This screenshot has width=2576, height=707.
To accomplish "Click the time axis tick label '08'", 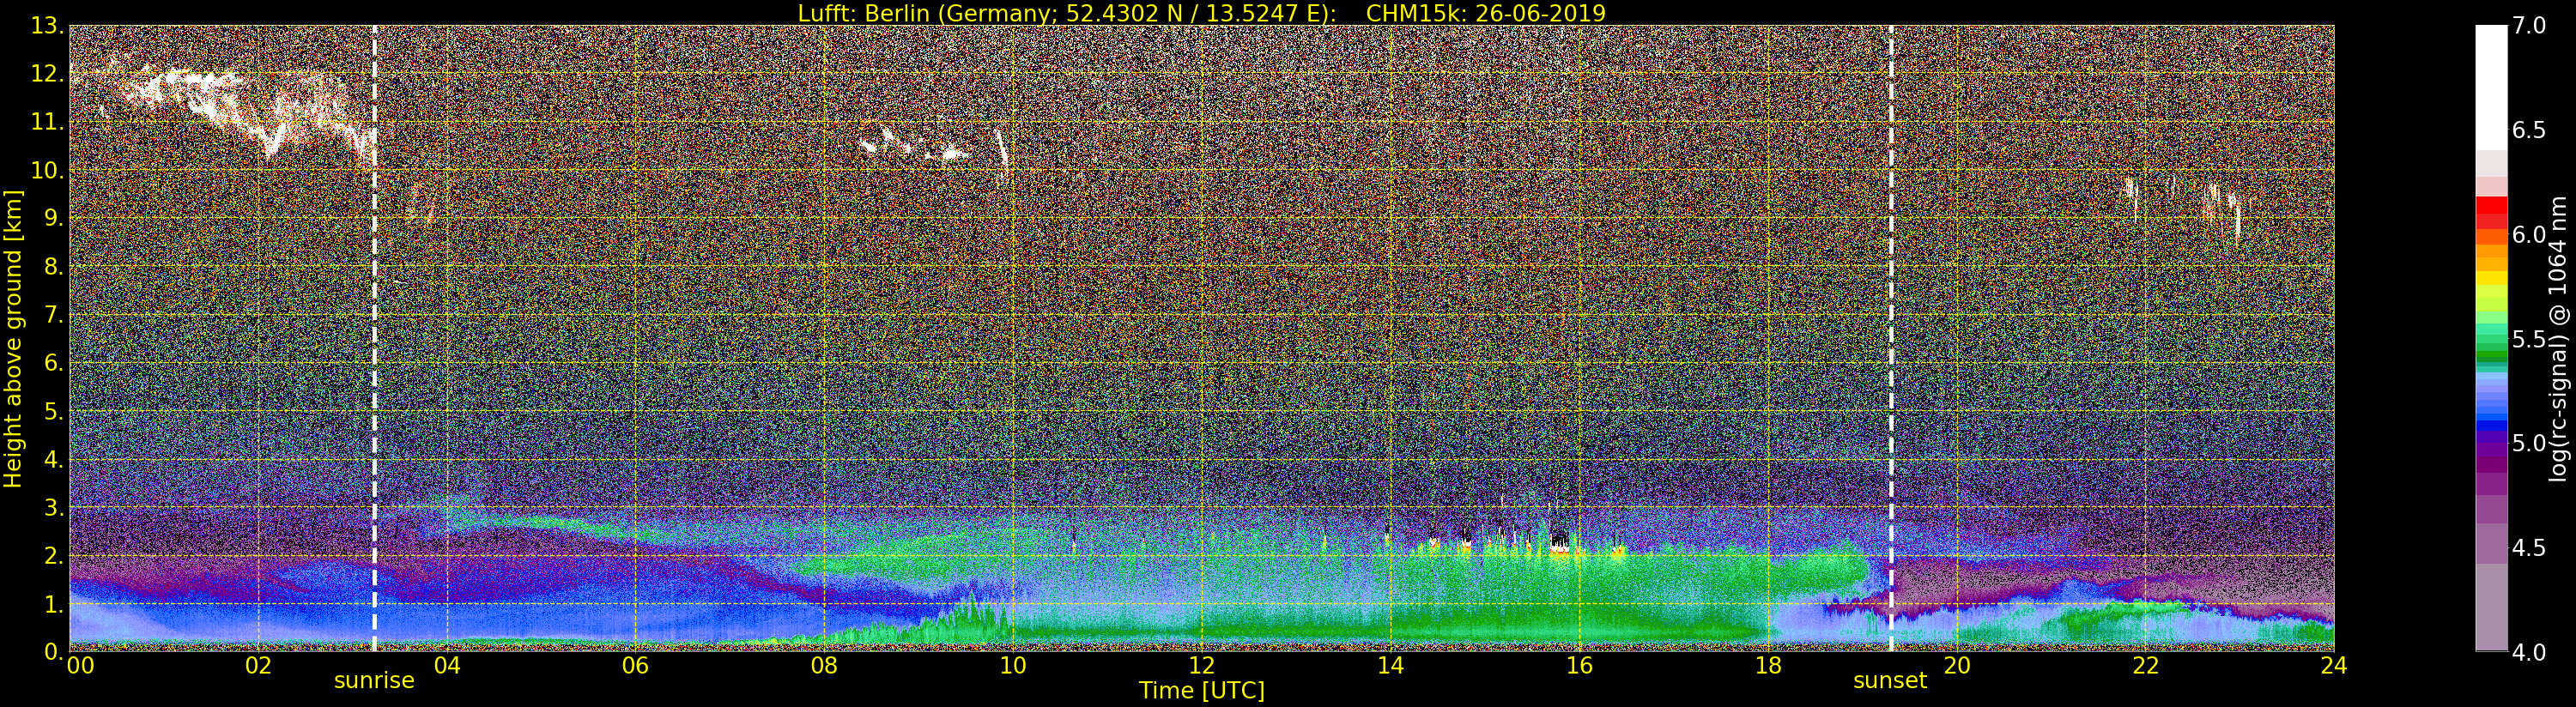I will pos(824,665).
